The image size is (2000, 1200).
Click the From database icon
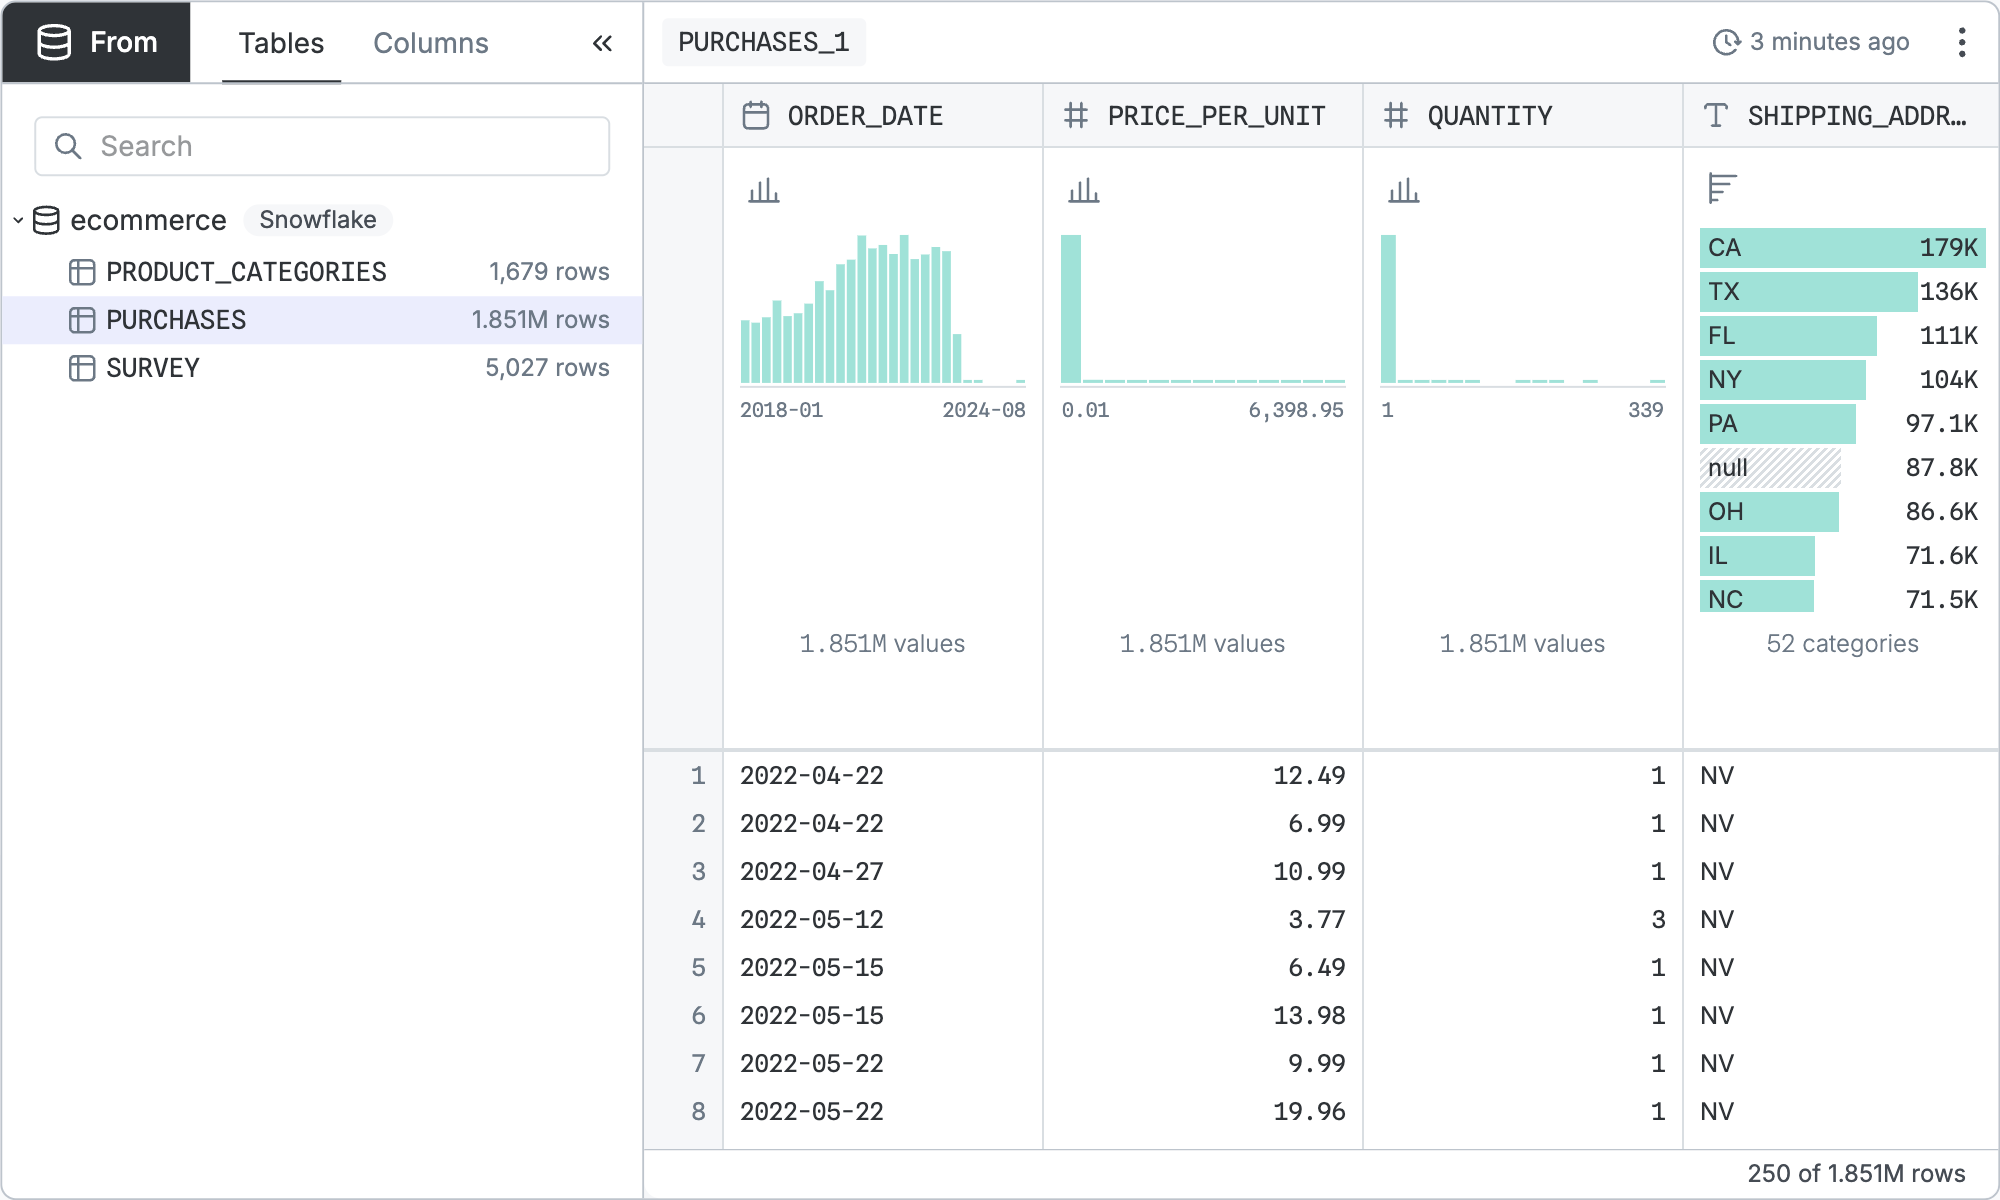[x=54, y=42]
